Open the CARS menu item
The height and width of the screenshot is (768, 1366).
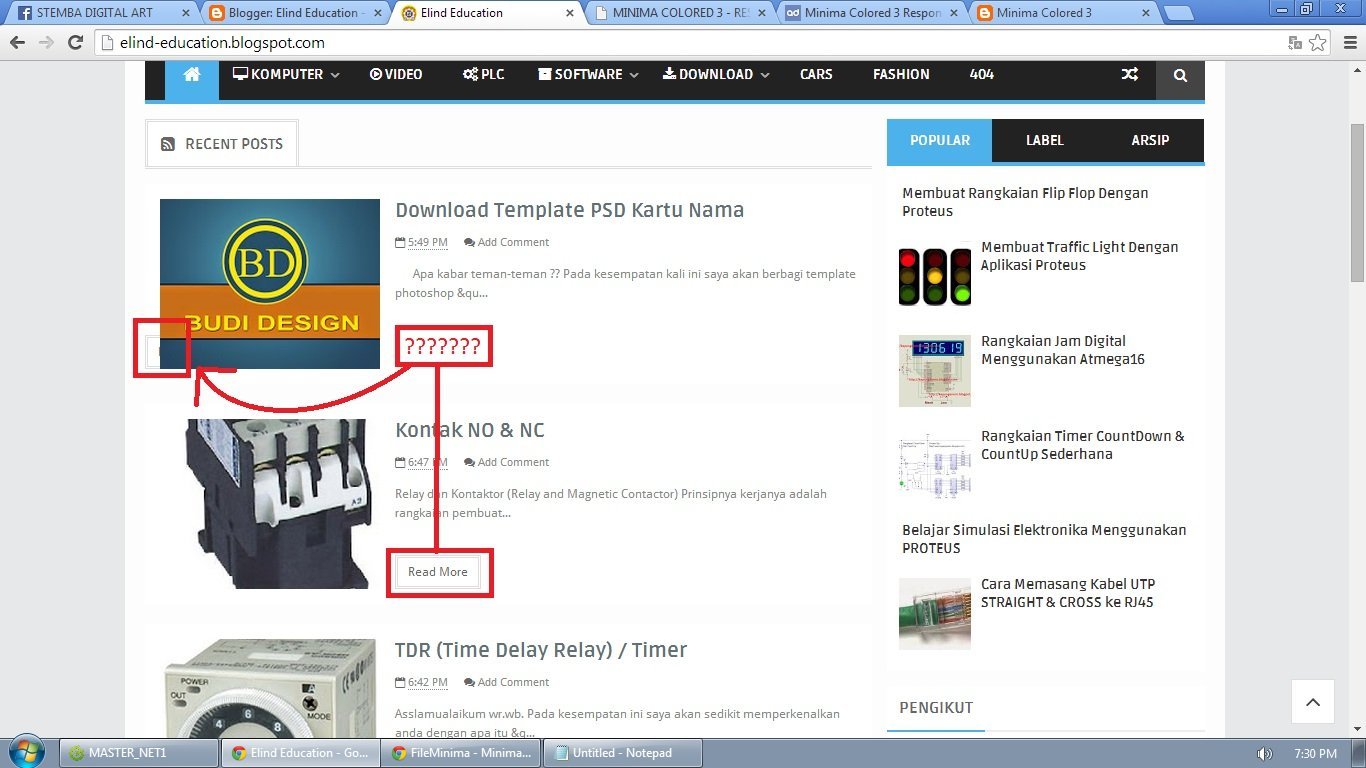[816, 75]
